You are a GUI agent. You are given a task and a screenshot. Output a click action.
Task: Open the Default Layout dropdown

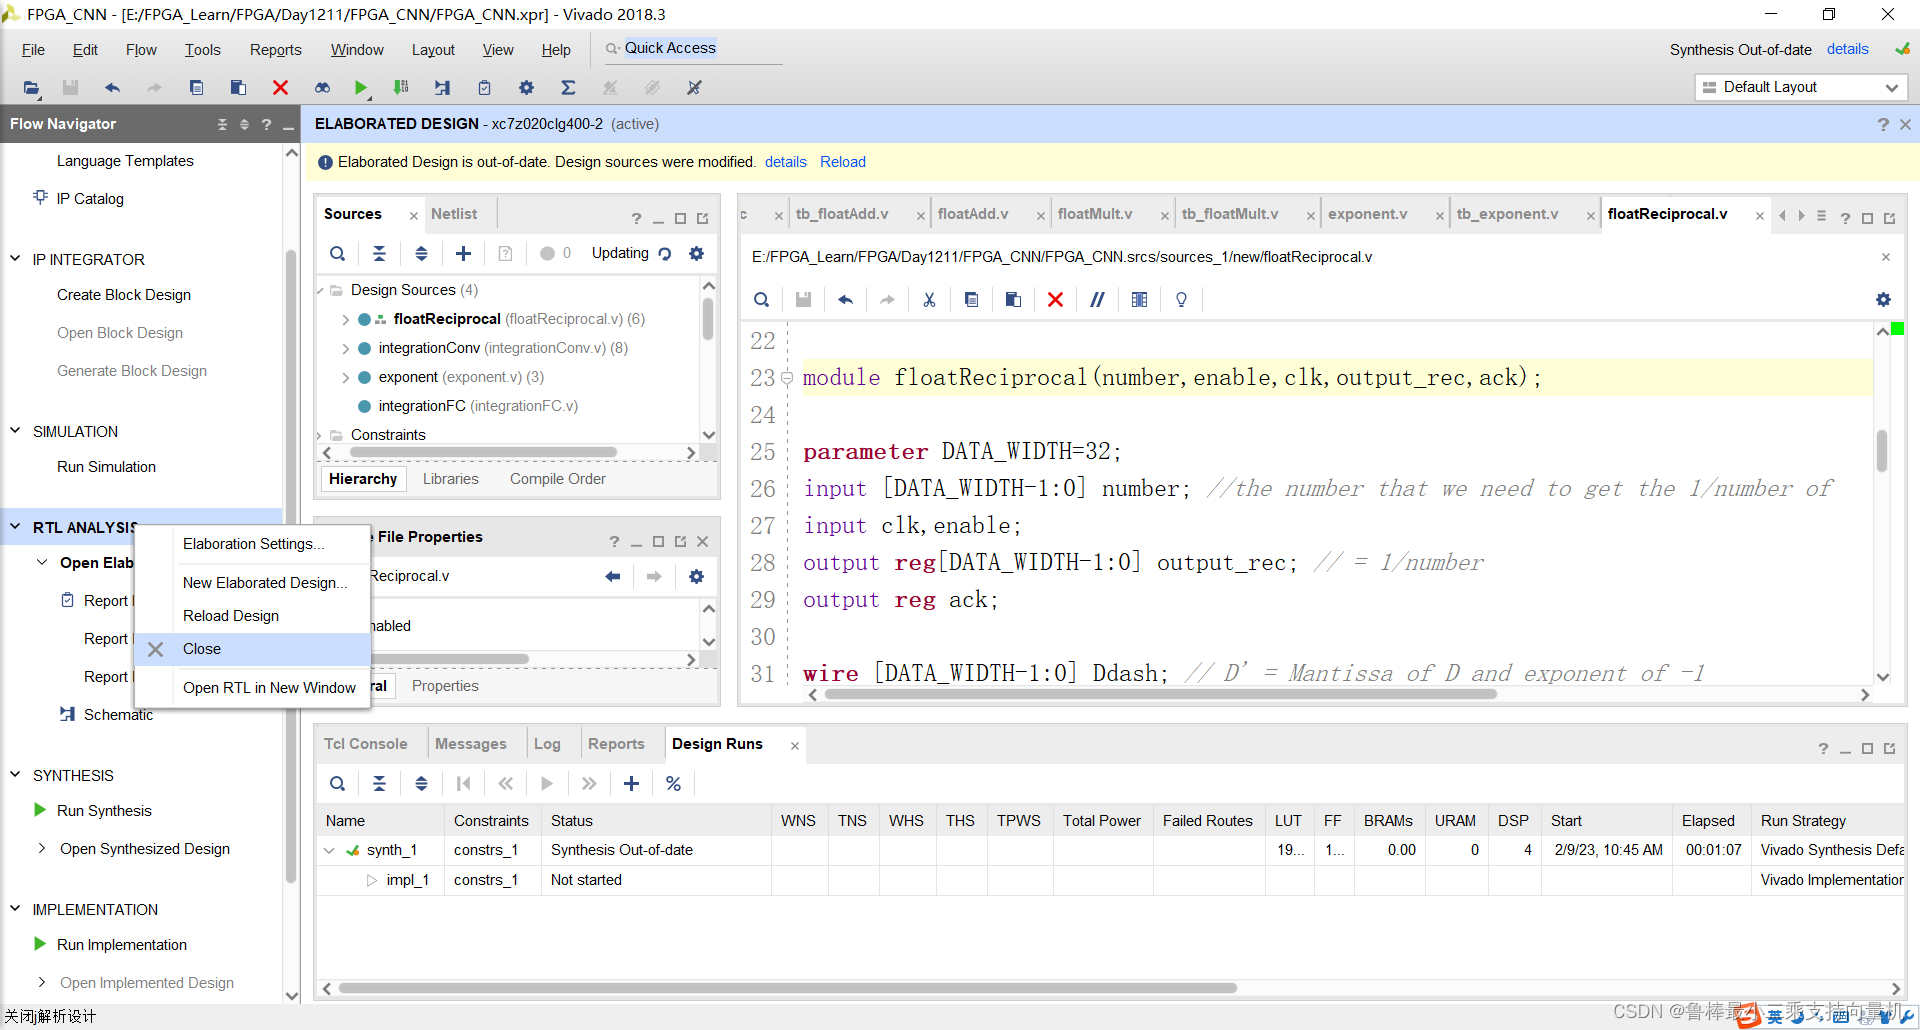[x=1801, y=87]
